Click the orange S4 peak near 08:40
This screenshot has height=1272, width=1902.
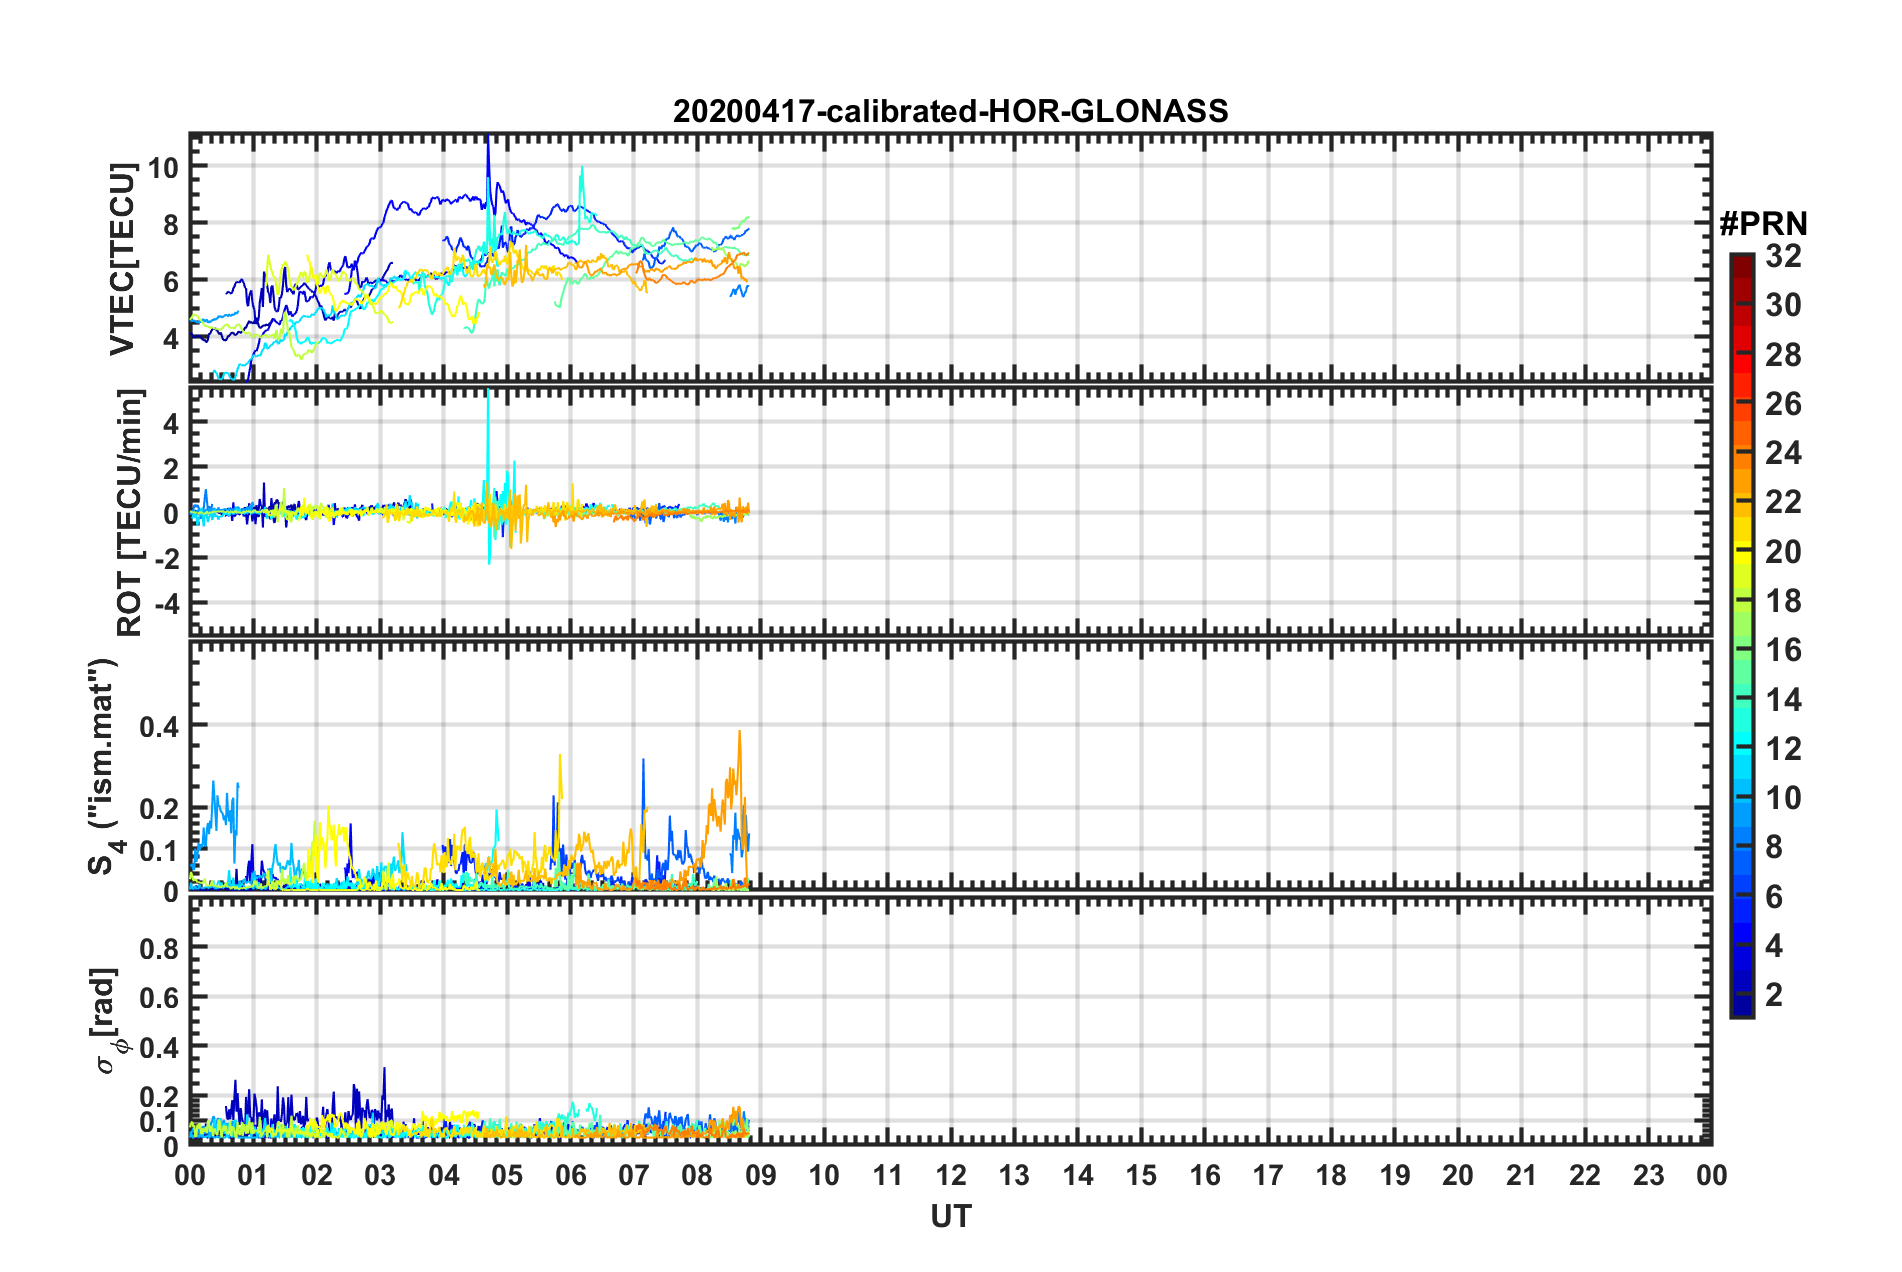(x=739, y=760)
